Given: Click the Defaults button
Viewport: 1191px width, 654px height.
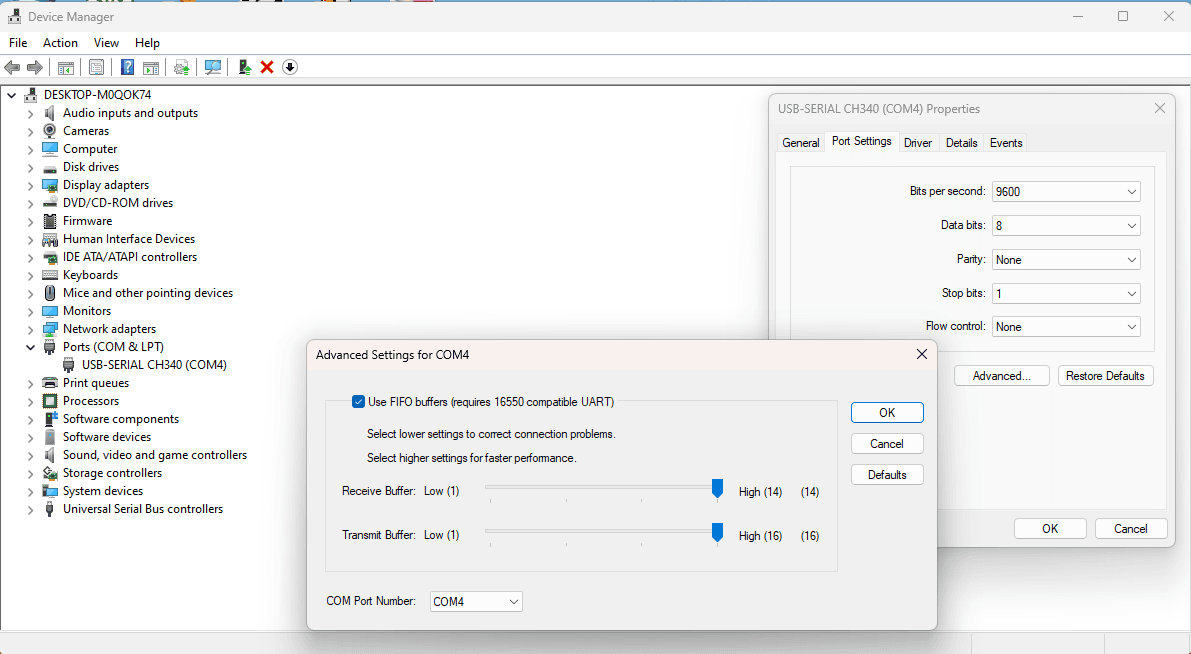Looking at the screenshot, I should (x=887, y=475).
